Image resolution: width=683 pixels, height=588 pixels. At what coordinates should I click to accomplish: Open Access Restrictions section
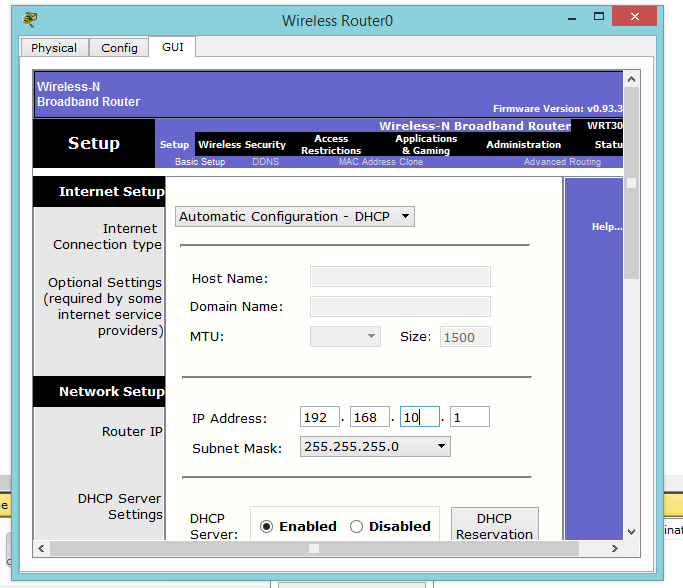coord(331,145)
